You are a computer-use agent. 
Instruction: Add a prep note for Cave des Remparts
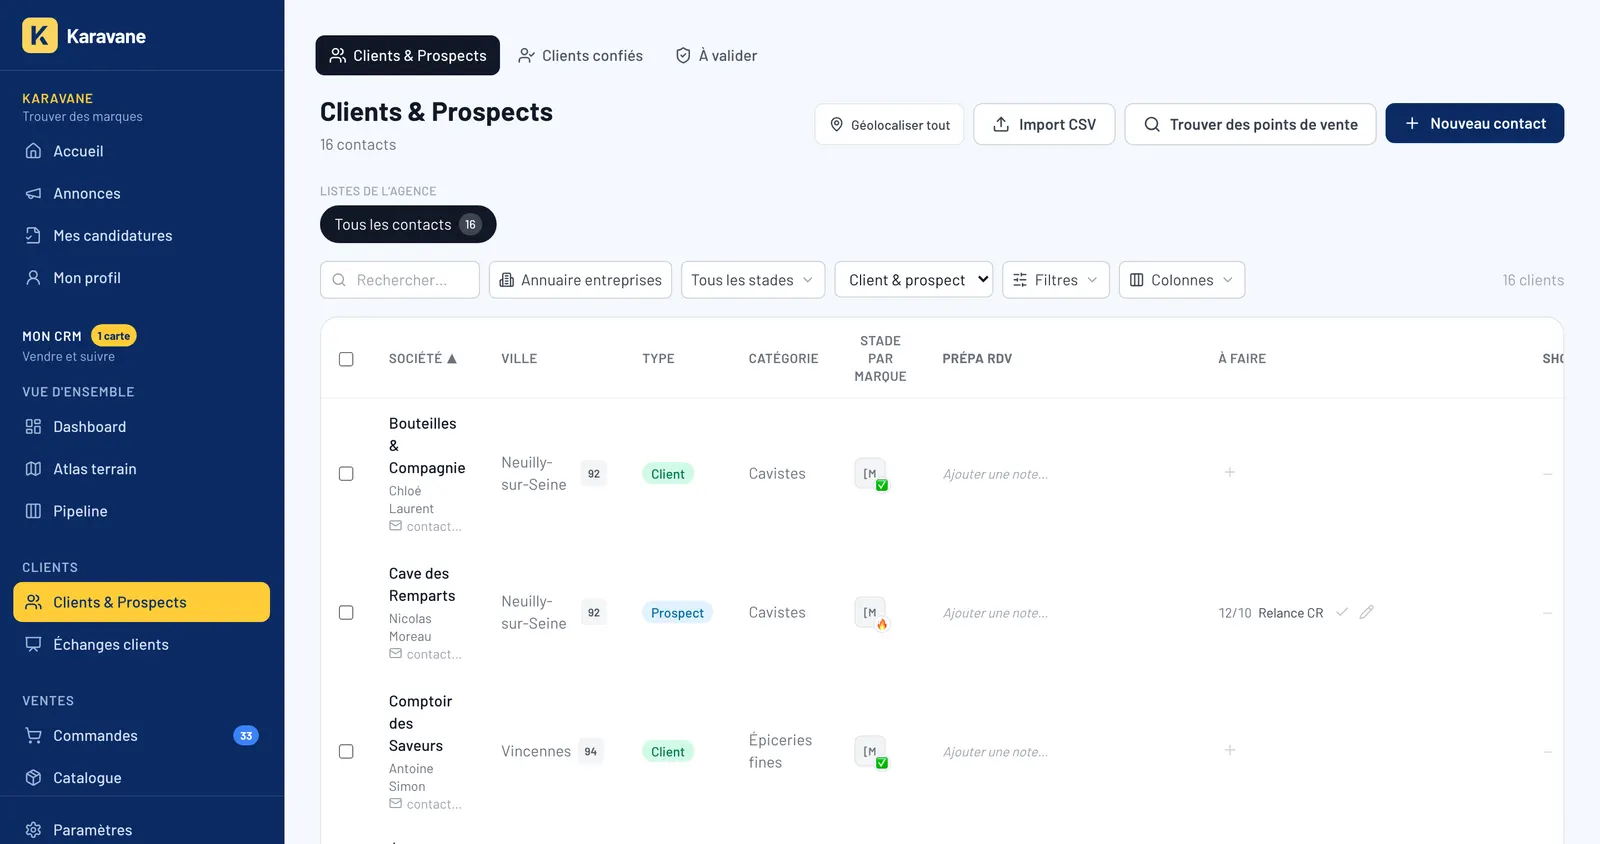pos(996,613)
